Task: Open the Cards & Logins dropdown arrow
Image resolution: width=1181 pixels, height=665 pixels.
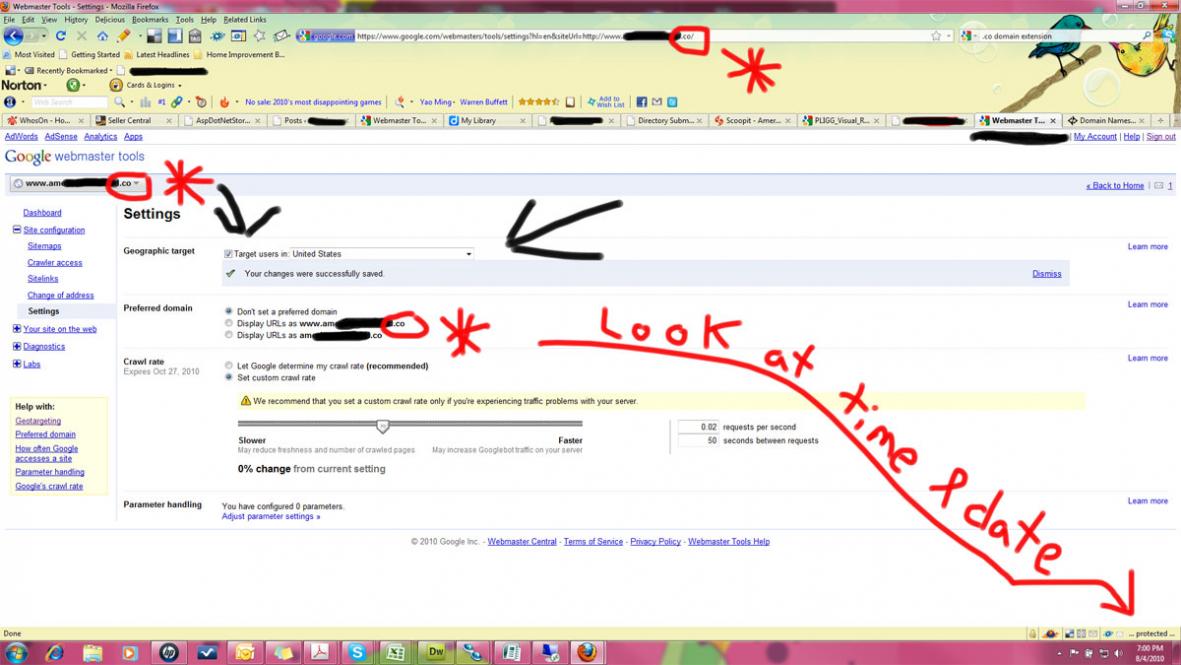Action: click(179, 86)
